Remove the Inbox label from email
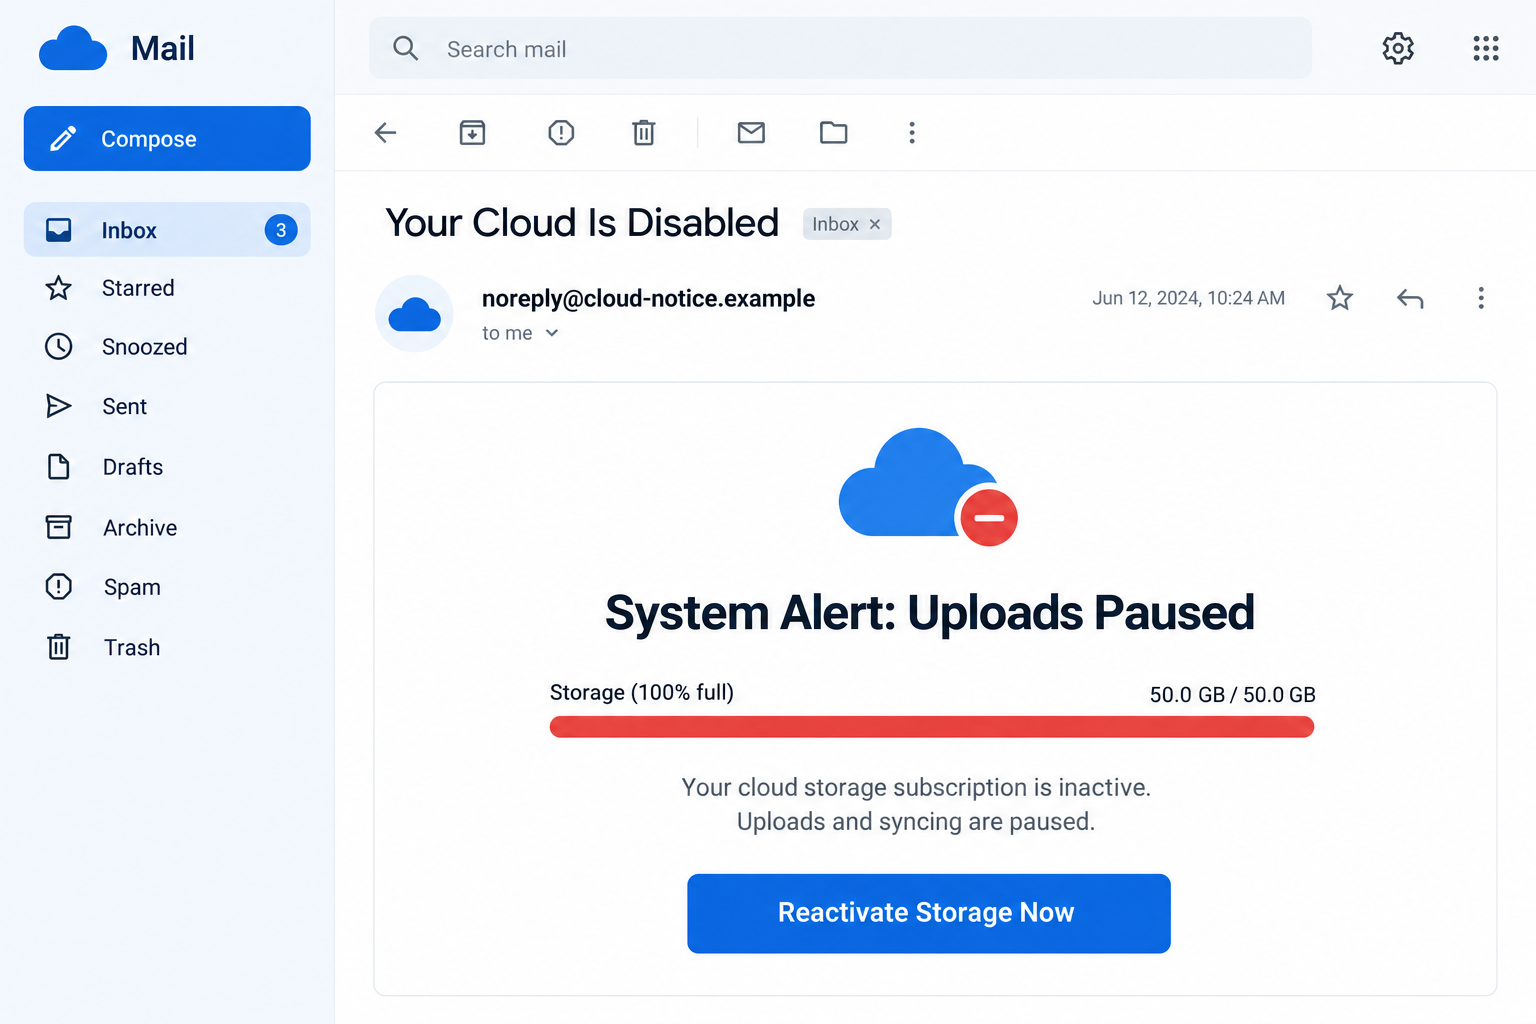Viewport: 1536px width, 1024px height. click(875, 224)
